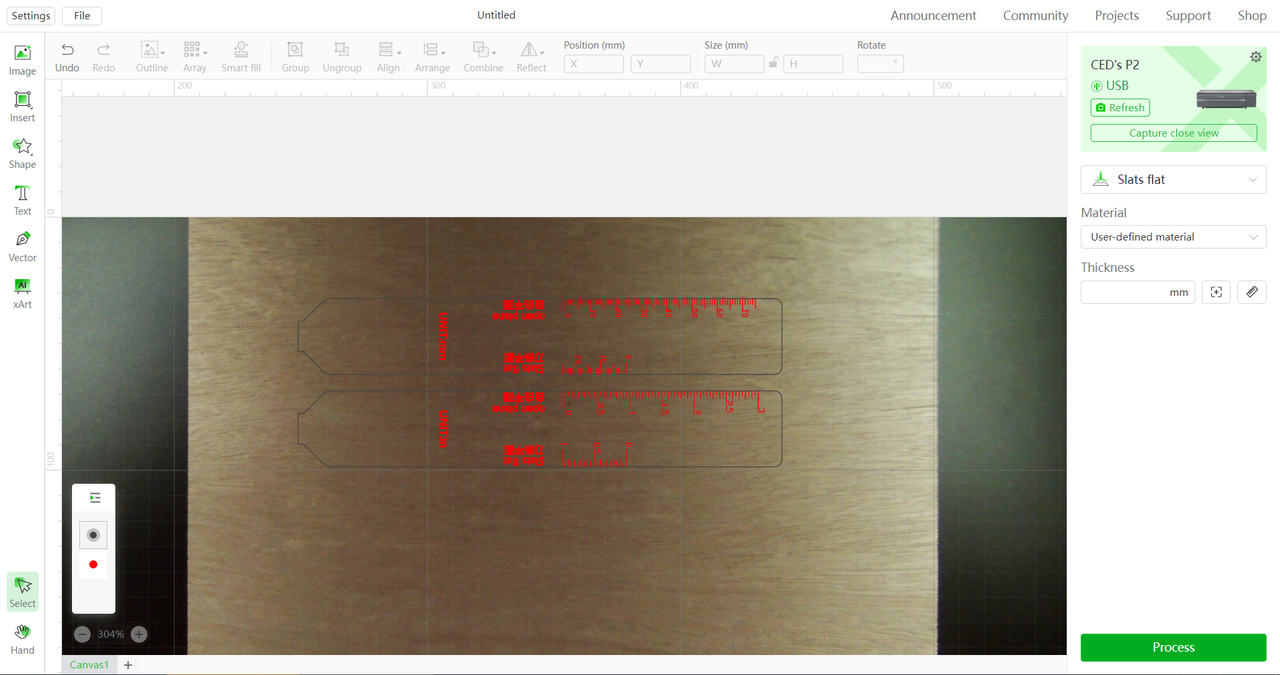Open device settings gear icon
1280x675 pixels.
(x=1256, y=57)
